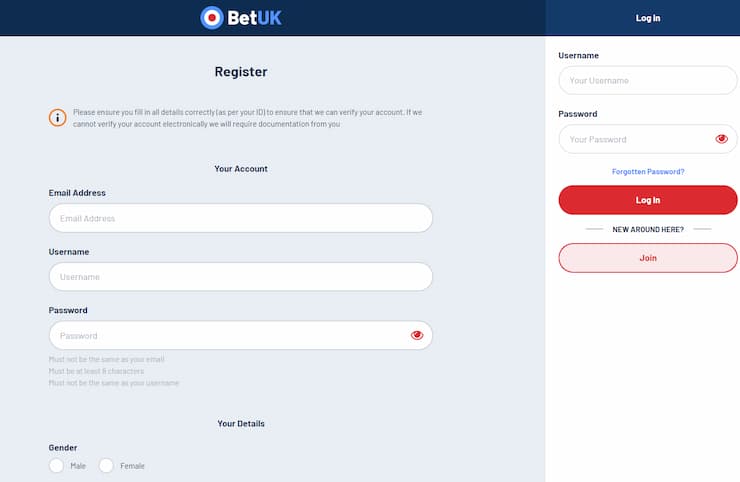The image size is (740, 482).
Task: Reveal the login password via eye icon
Action: [721, 139]
